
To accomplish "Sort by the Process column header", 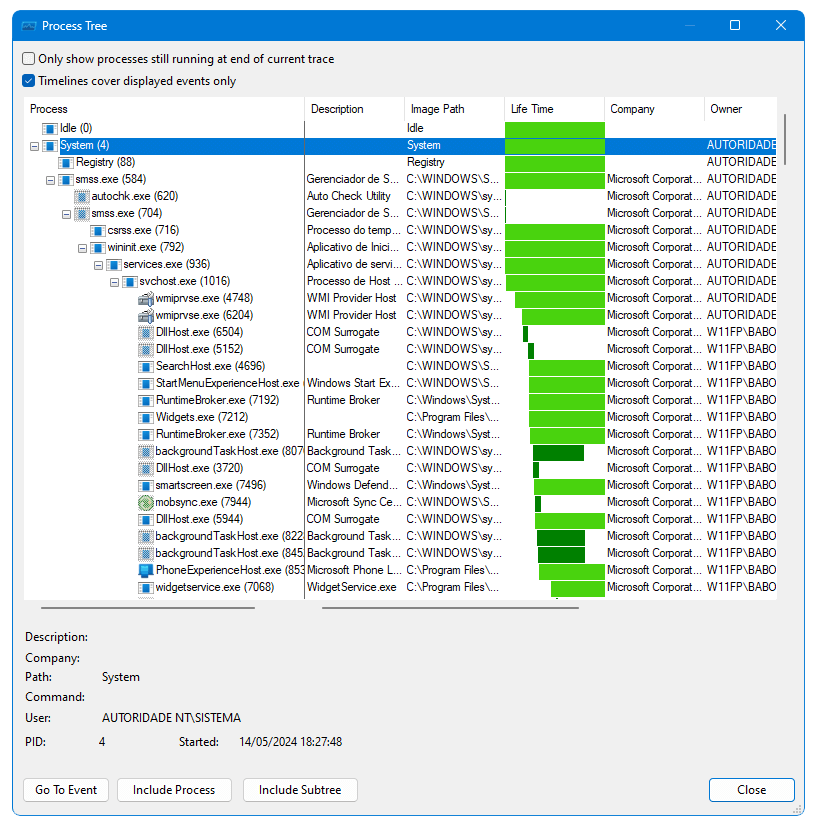I will 164,109.
